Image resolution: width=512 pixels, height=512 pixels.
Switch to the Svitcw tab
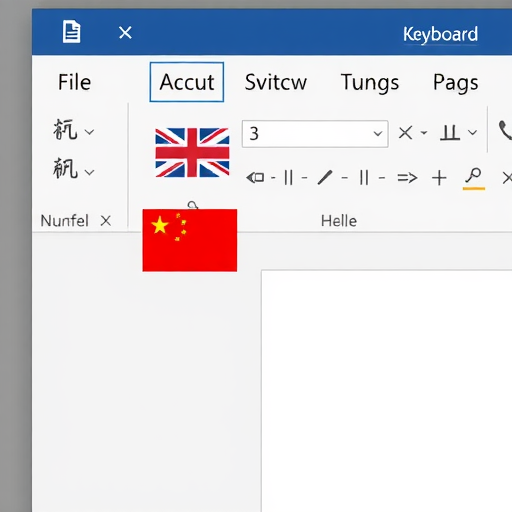click(276, 82)
